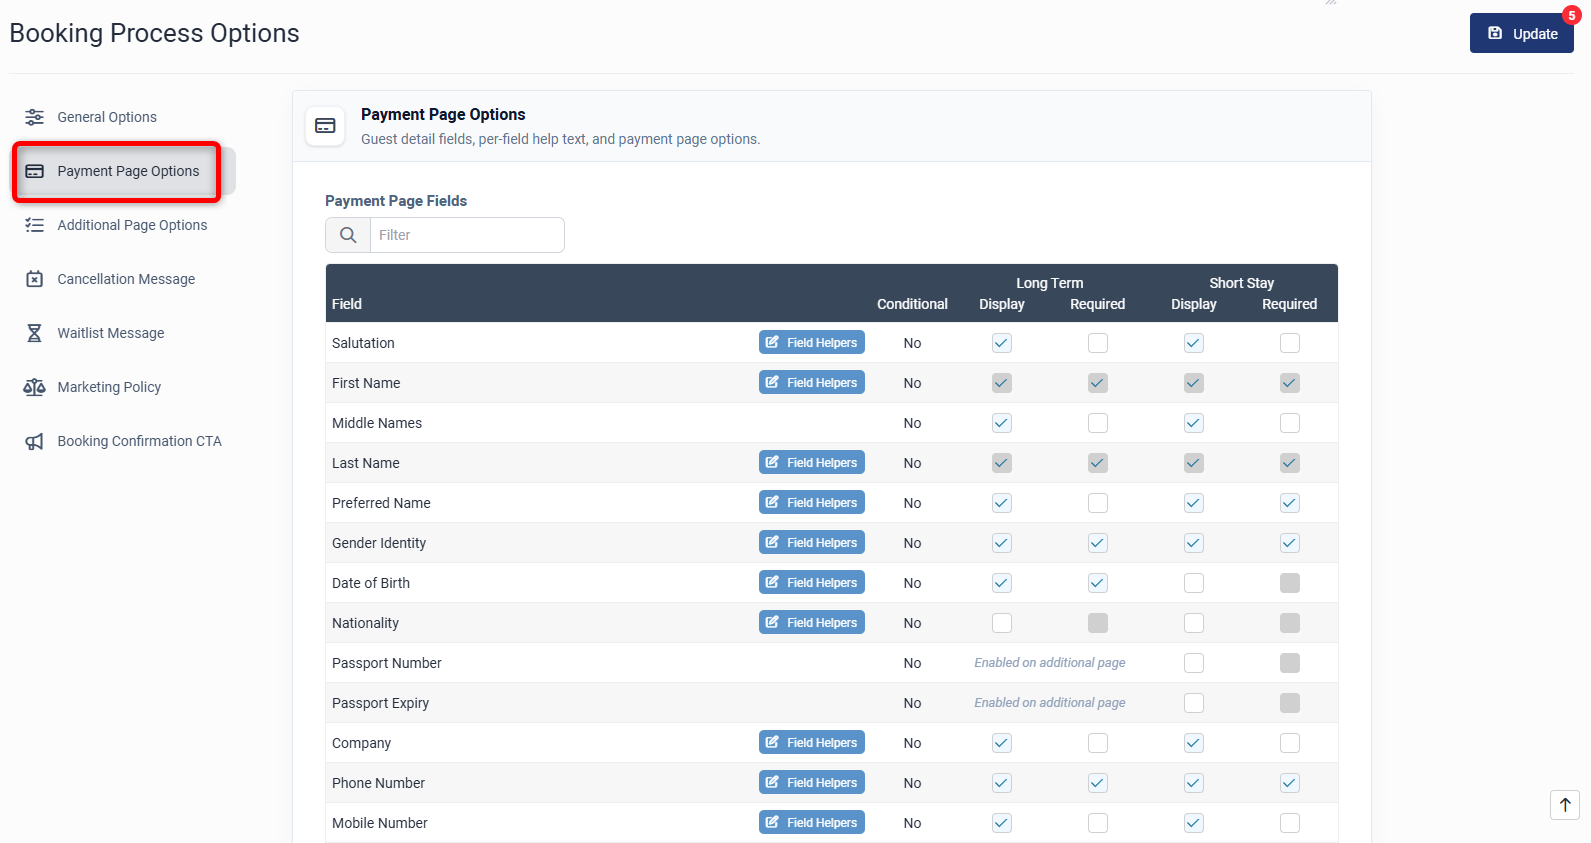
Task: Click the Middle Names field name
Action: [377, 423]
